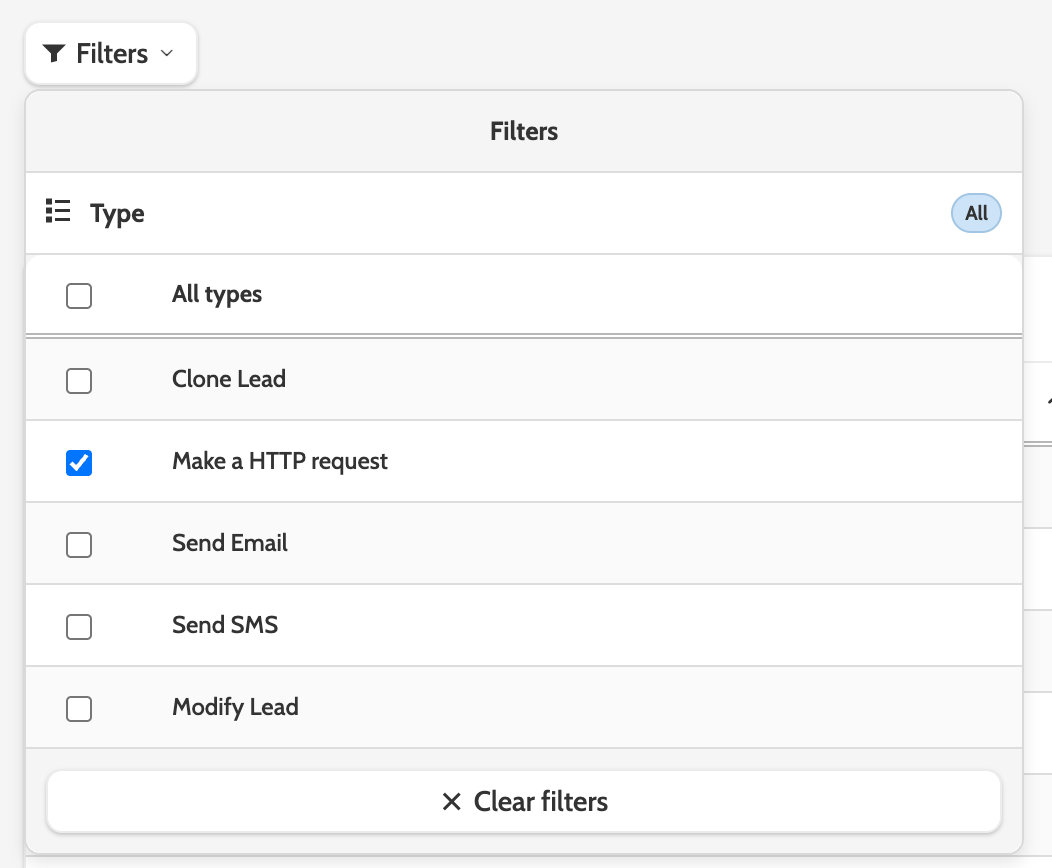The width and height of the screenshot is (1052, 868).
Task: Collapse the Filters dropdown chevron
Action: tap(167, 53)
